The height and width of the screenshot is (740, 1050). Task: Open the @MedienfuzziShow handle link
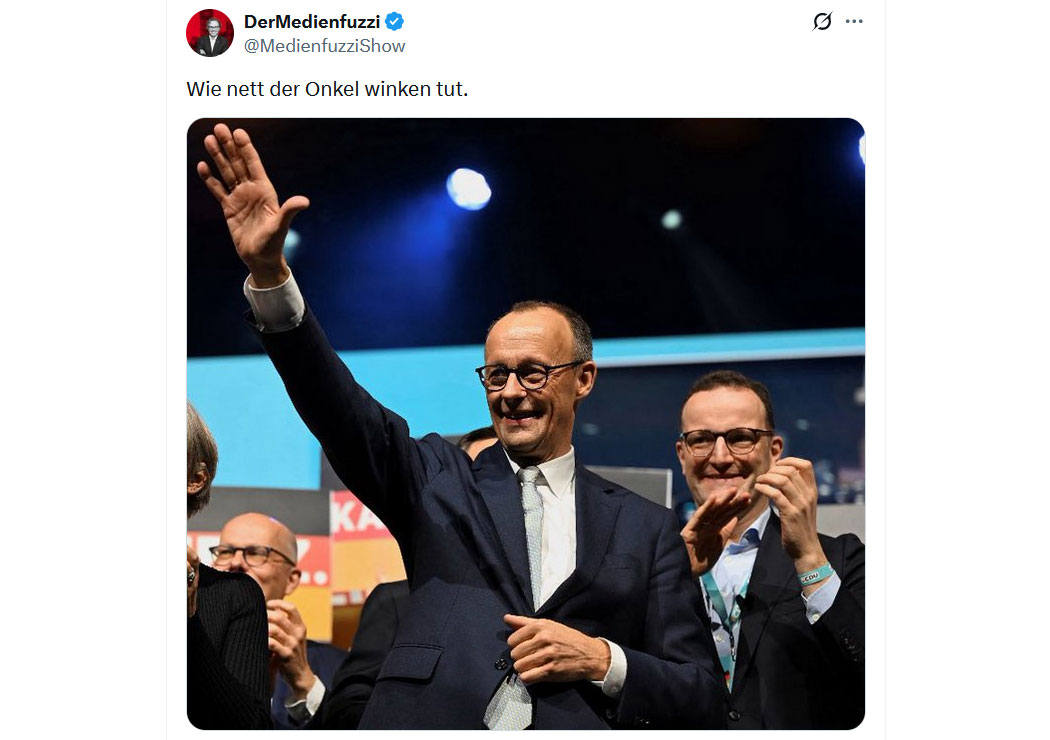point(325,46)
